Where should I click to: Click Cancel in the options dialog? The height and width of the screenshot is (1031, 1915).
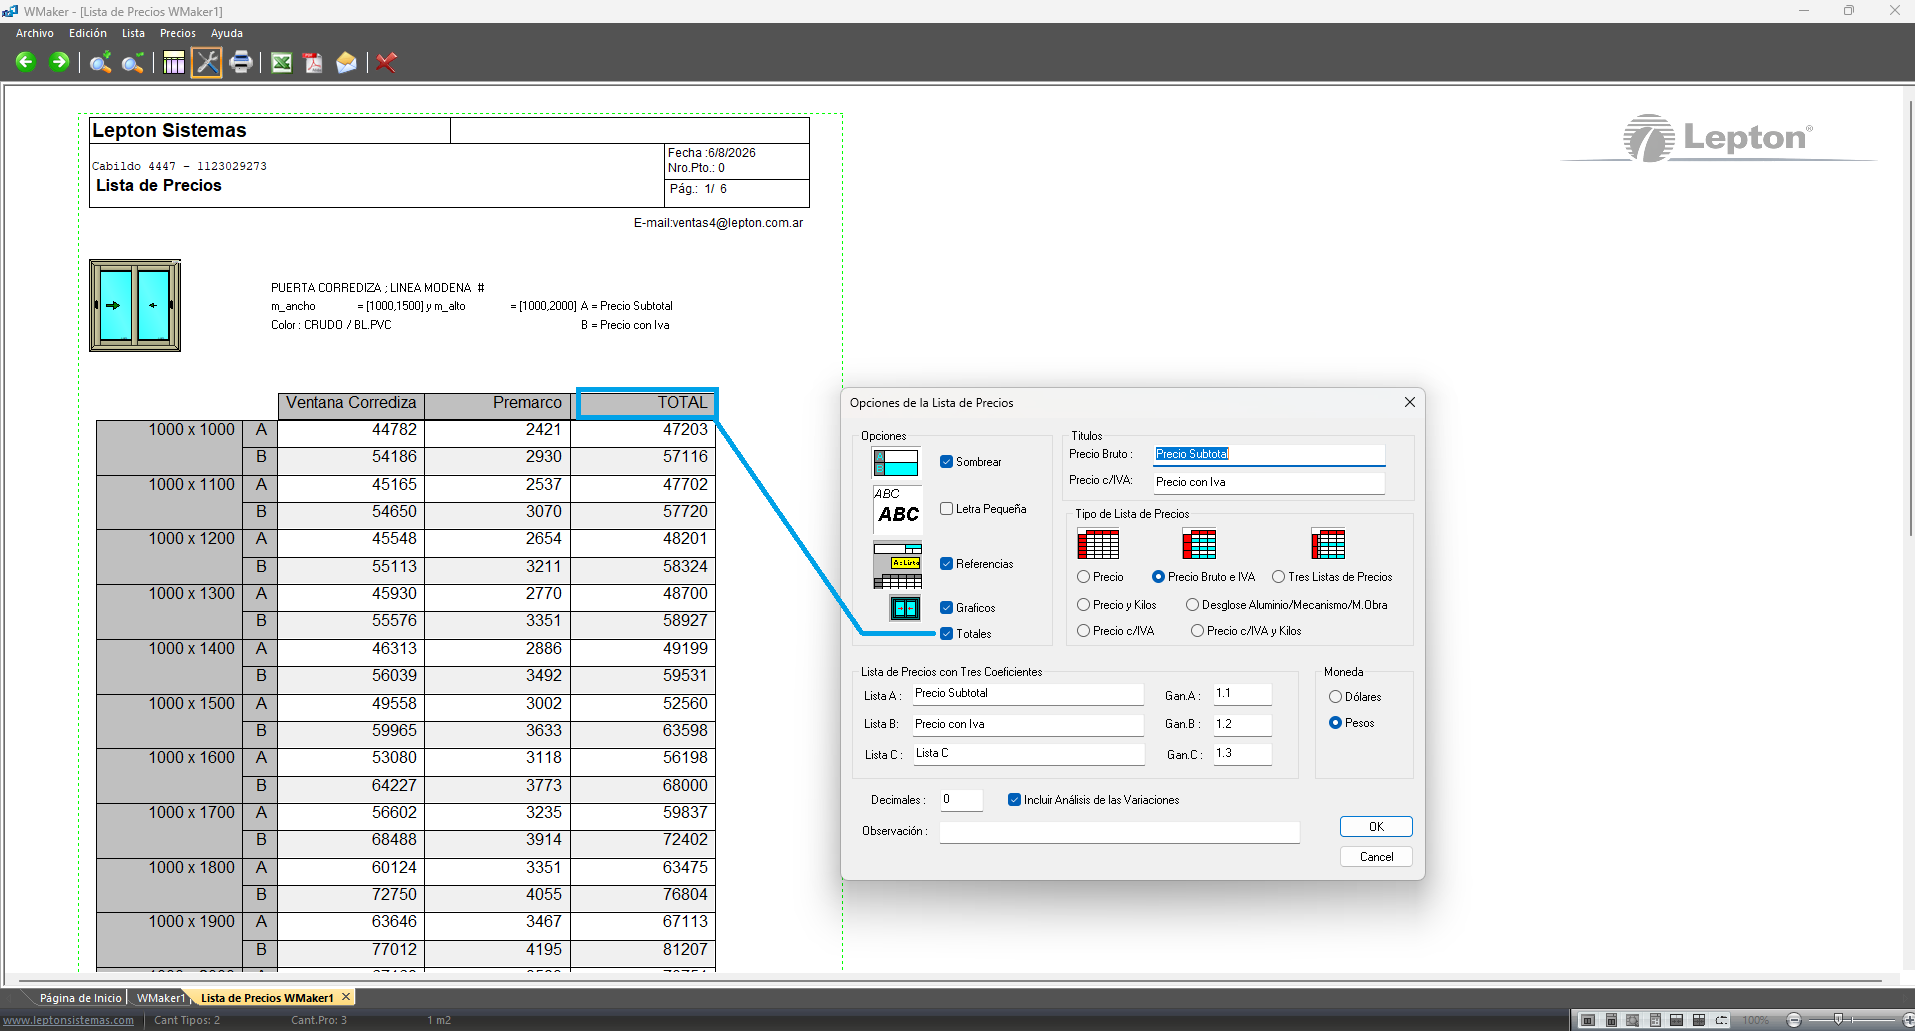point(1376,857)
